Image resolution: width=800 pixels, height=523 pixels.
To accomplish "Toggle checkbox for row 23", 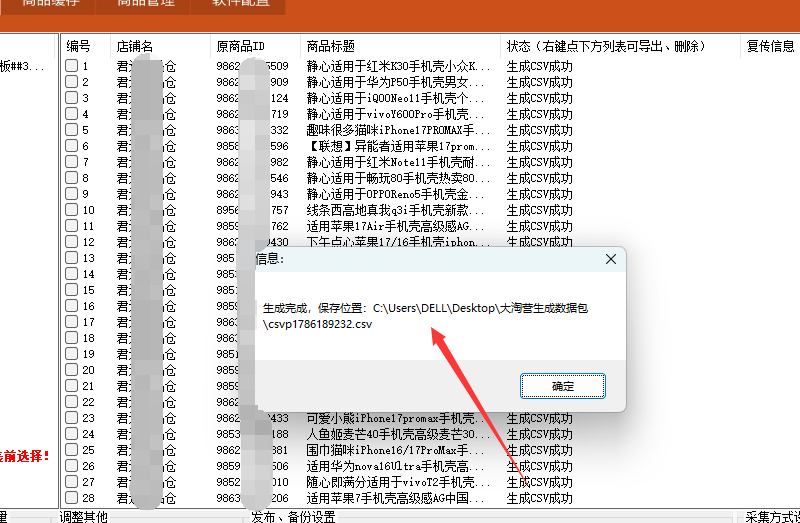I will coord(71,417).
